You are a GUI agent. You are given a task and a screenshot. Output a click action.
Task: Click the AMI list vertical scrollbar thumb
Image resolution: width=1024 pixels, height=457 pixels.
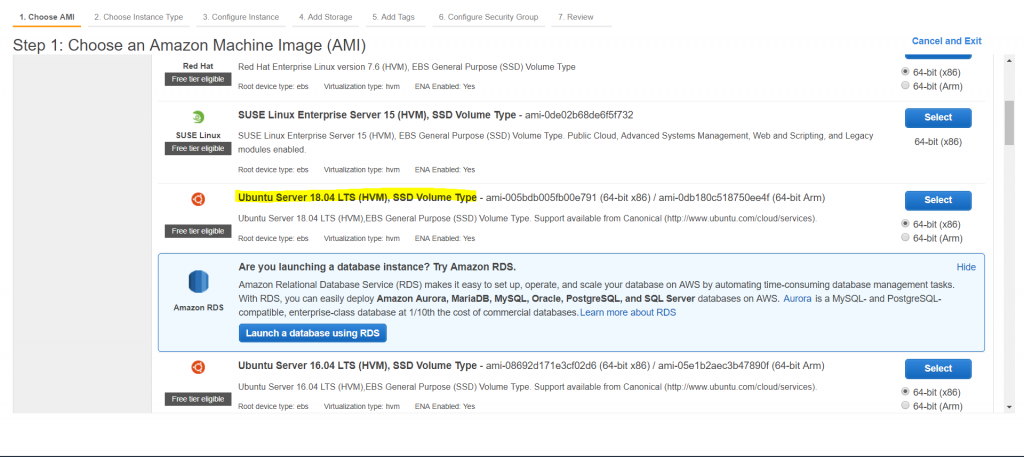tap(1009, 122)
